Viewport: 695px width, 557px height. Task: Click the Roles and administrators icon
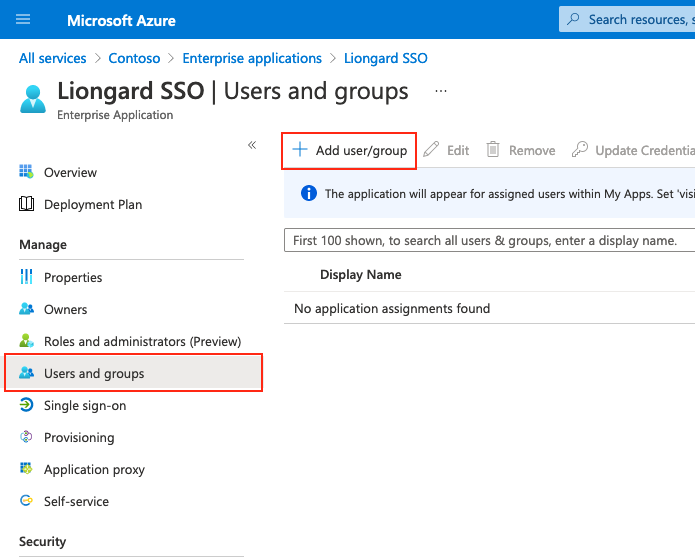coord(26,340)
